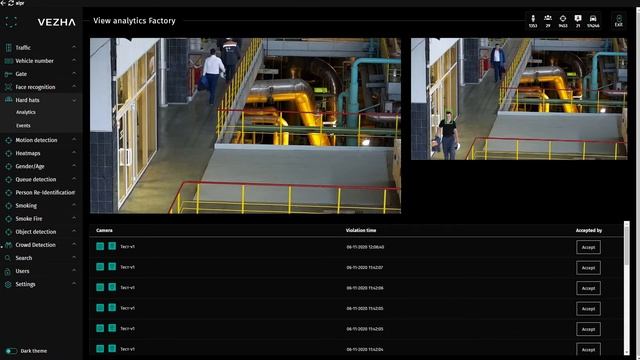The image size is (640, 360).
Task: Click the smaller factory snapshot on the right
Action: click(519, 99)
